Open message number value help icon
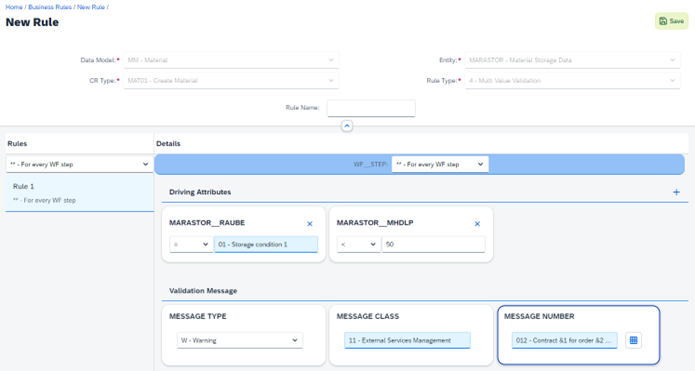The image size is (695, 371). pos(633,340)
